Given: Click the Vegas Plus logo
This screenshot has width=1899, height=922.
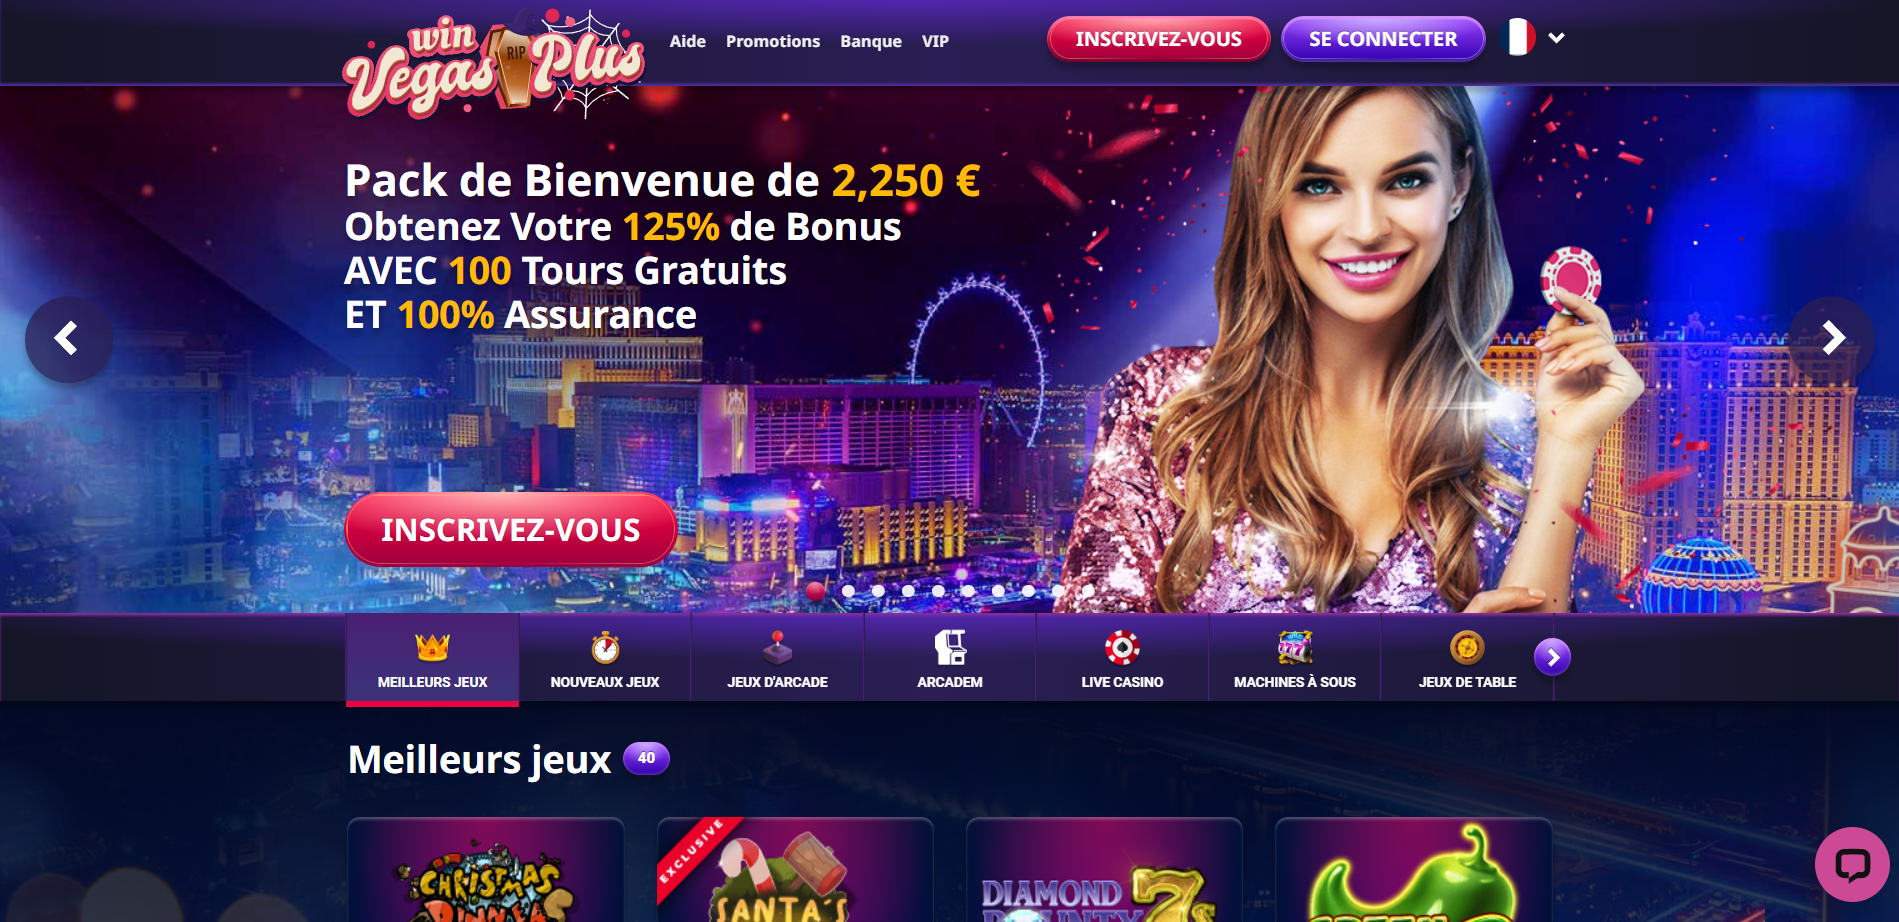Looking at the screenshot, I should pyautogui.click(x=494, y=64).
